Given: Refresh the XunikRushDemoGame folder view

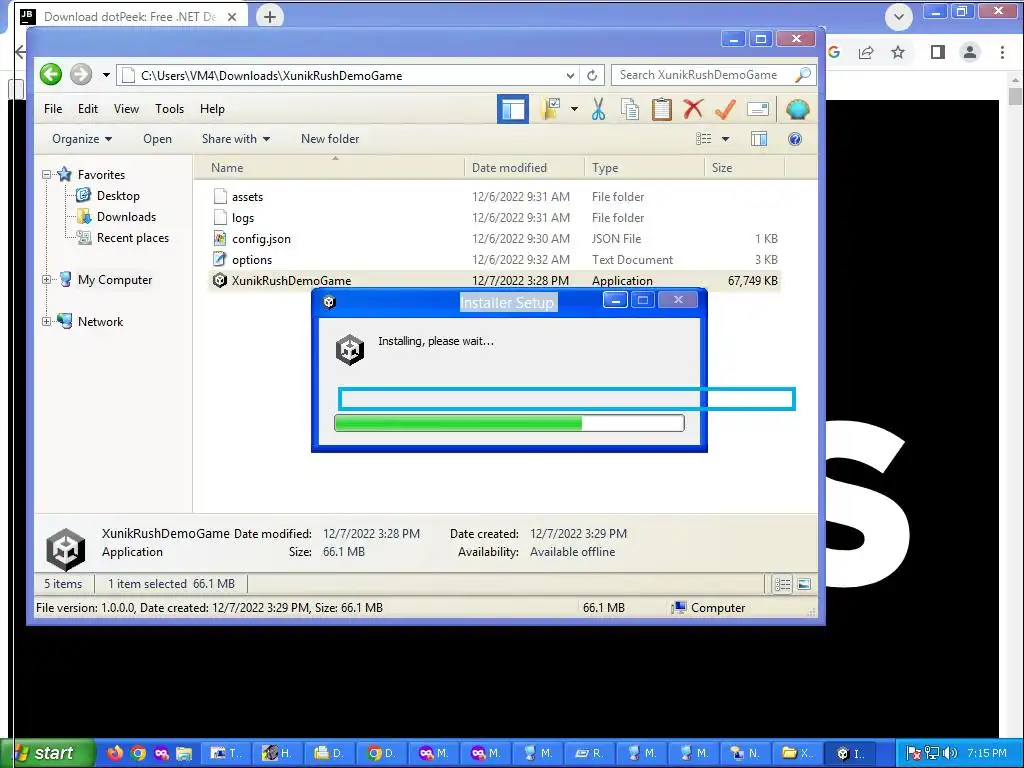Looking at the screenshot, I should [x=592, y=76].
